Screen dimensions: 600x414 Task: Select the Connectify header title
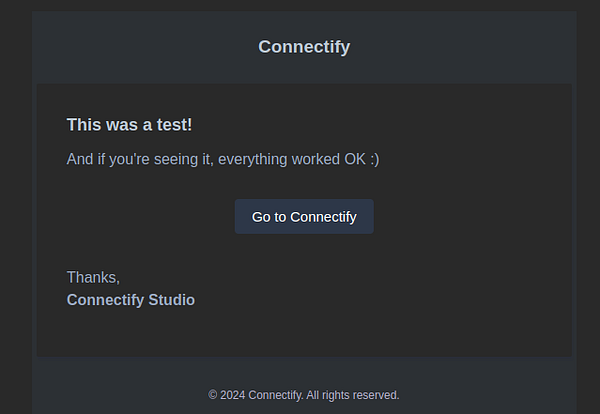click(x=304, y=47)
